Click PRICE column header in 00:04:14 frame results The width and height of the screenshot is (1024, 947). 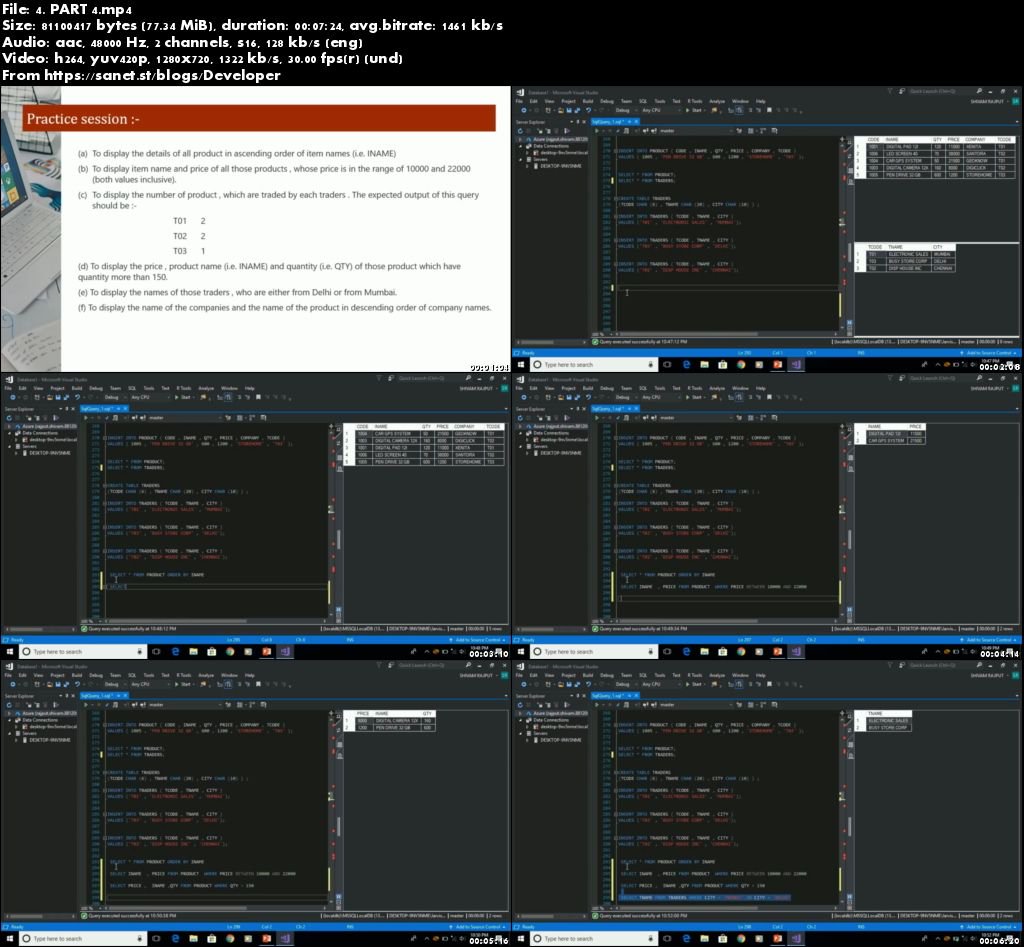click(x=915, y=426)
